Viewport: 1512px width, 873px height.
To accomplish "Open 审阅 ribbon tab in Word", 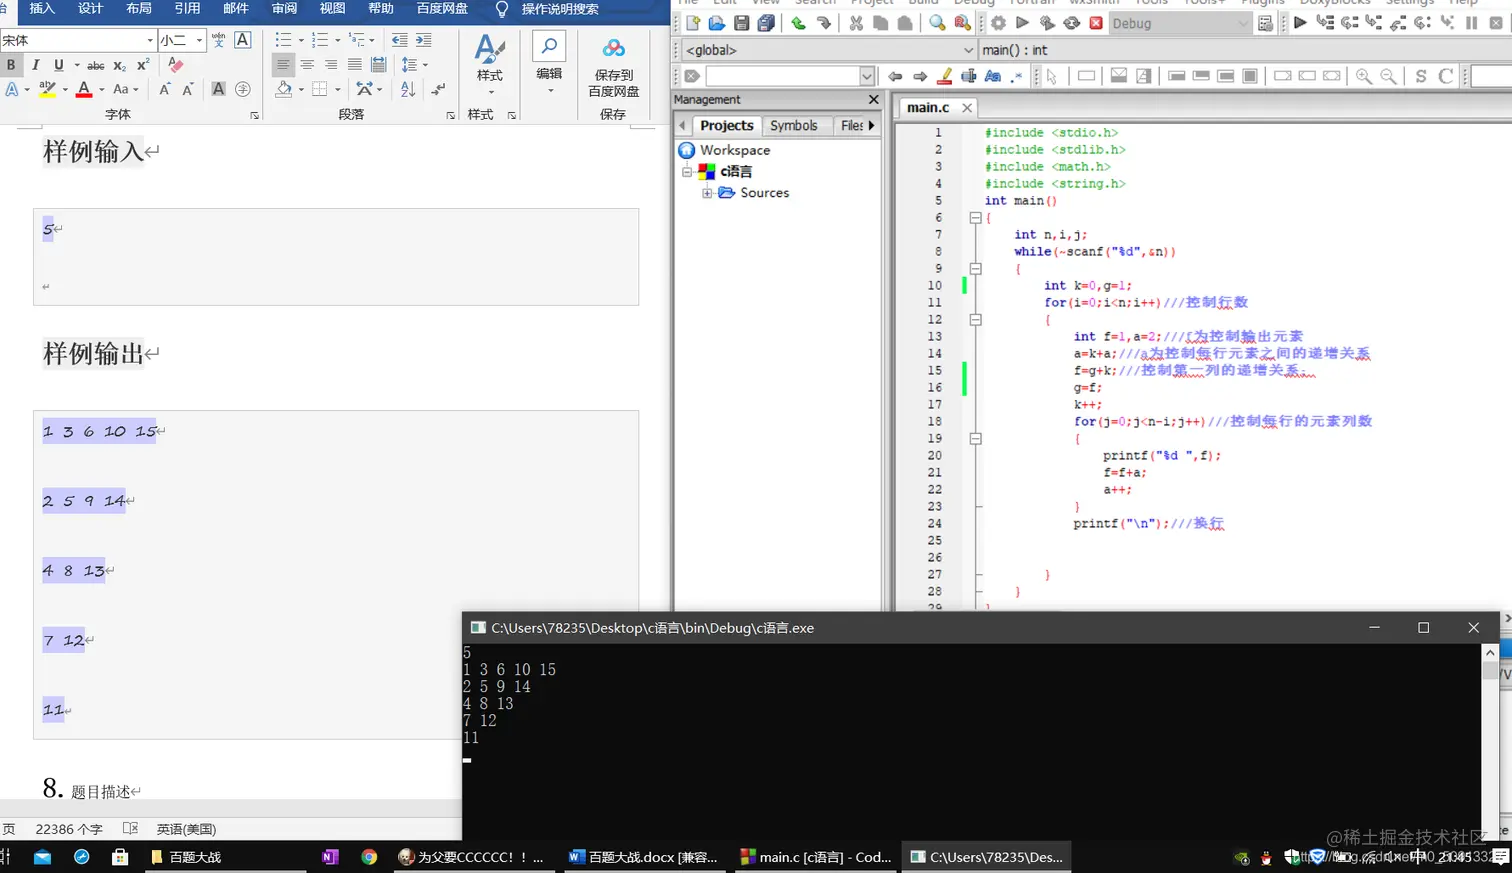I will click(x=284, y=8).
